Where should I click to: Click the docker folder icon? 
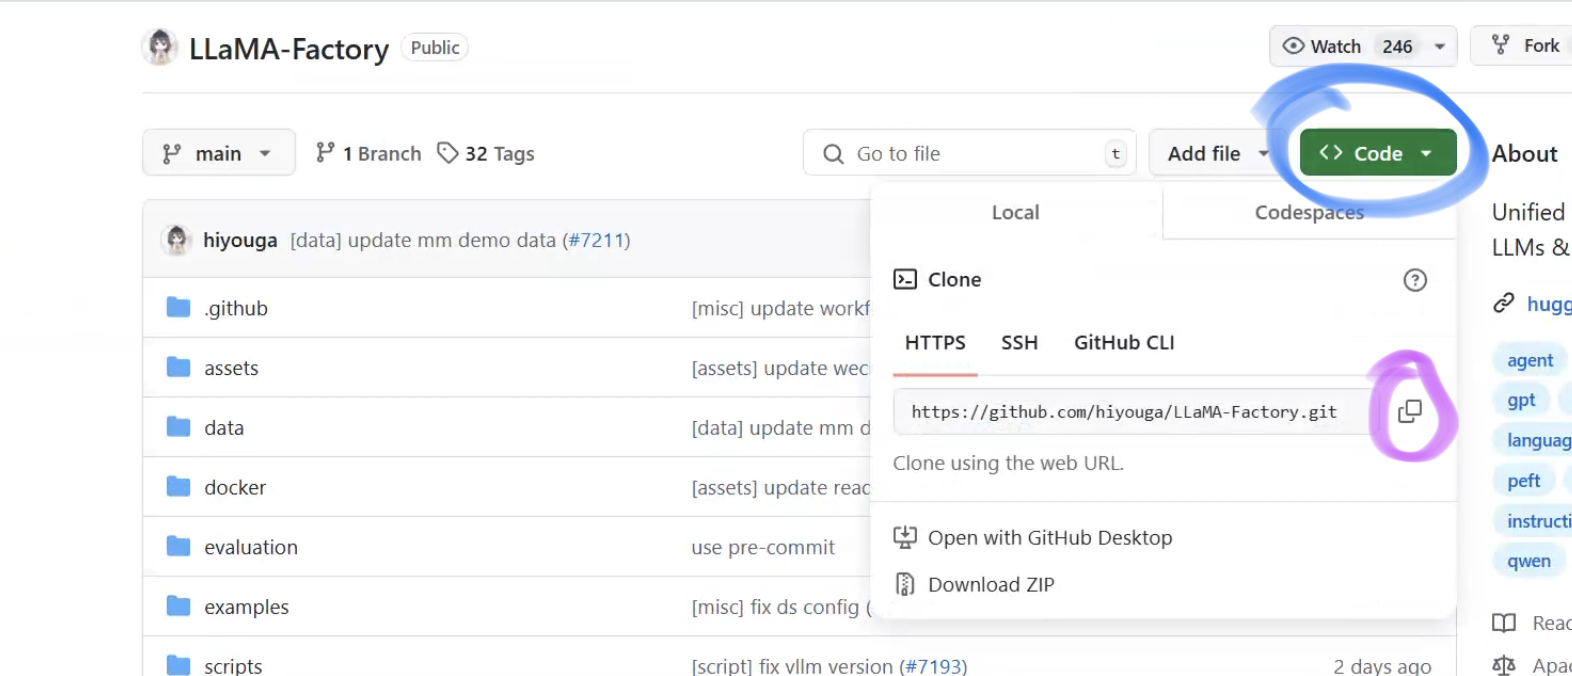[x=179, y=487]
